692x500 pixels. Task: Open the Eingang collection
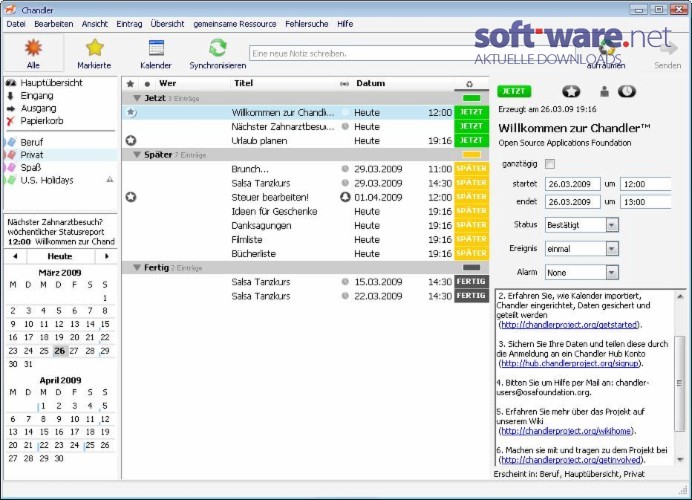click(x=37, y=95)
